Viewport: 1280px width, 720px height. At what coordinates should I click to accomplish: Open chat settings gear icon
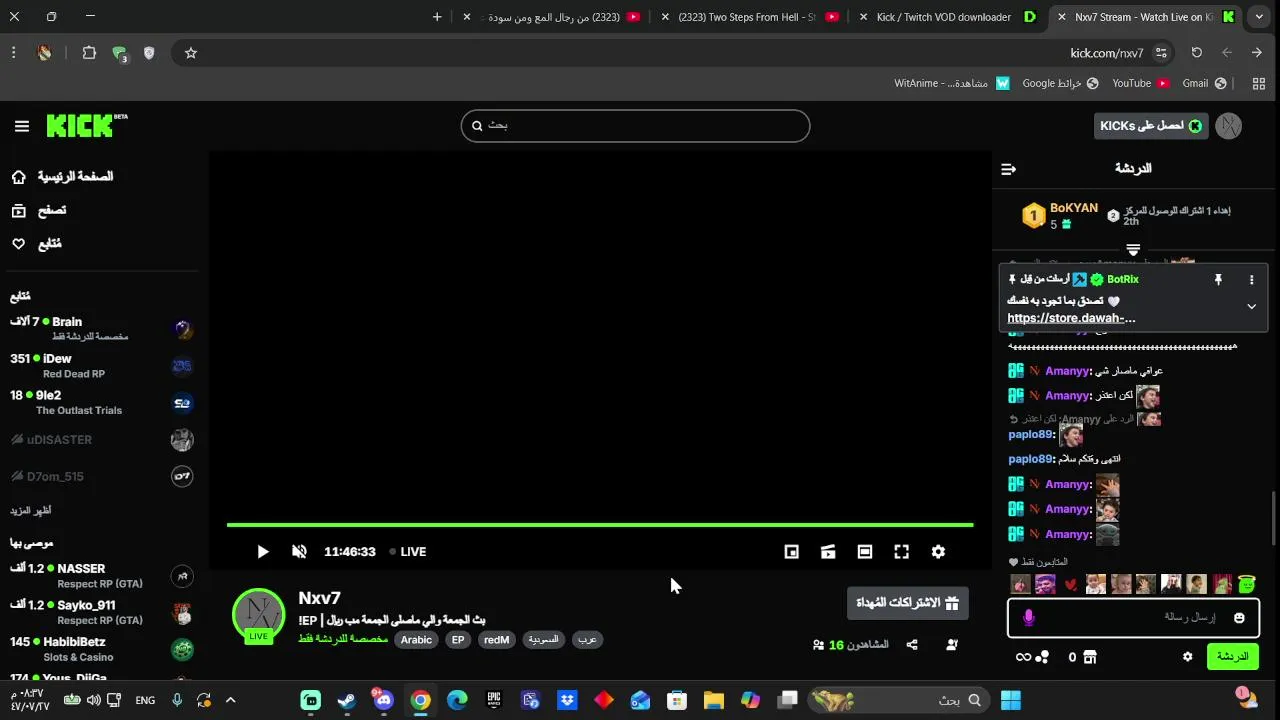click(1187, 657)
